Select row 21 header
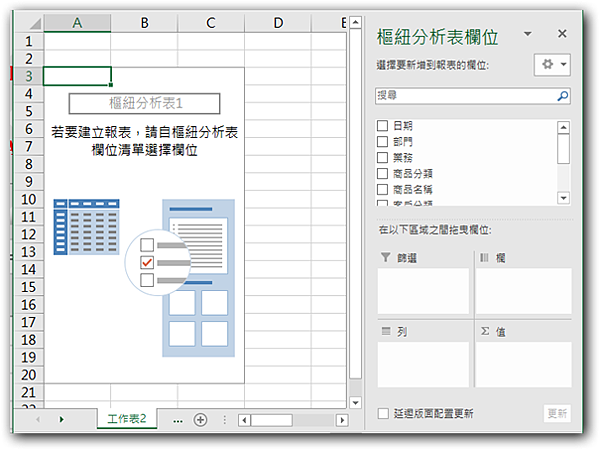Screen dimensions: 600x450 [29, 393]
